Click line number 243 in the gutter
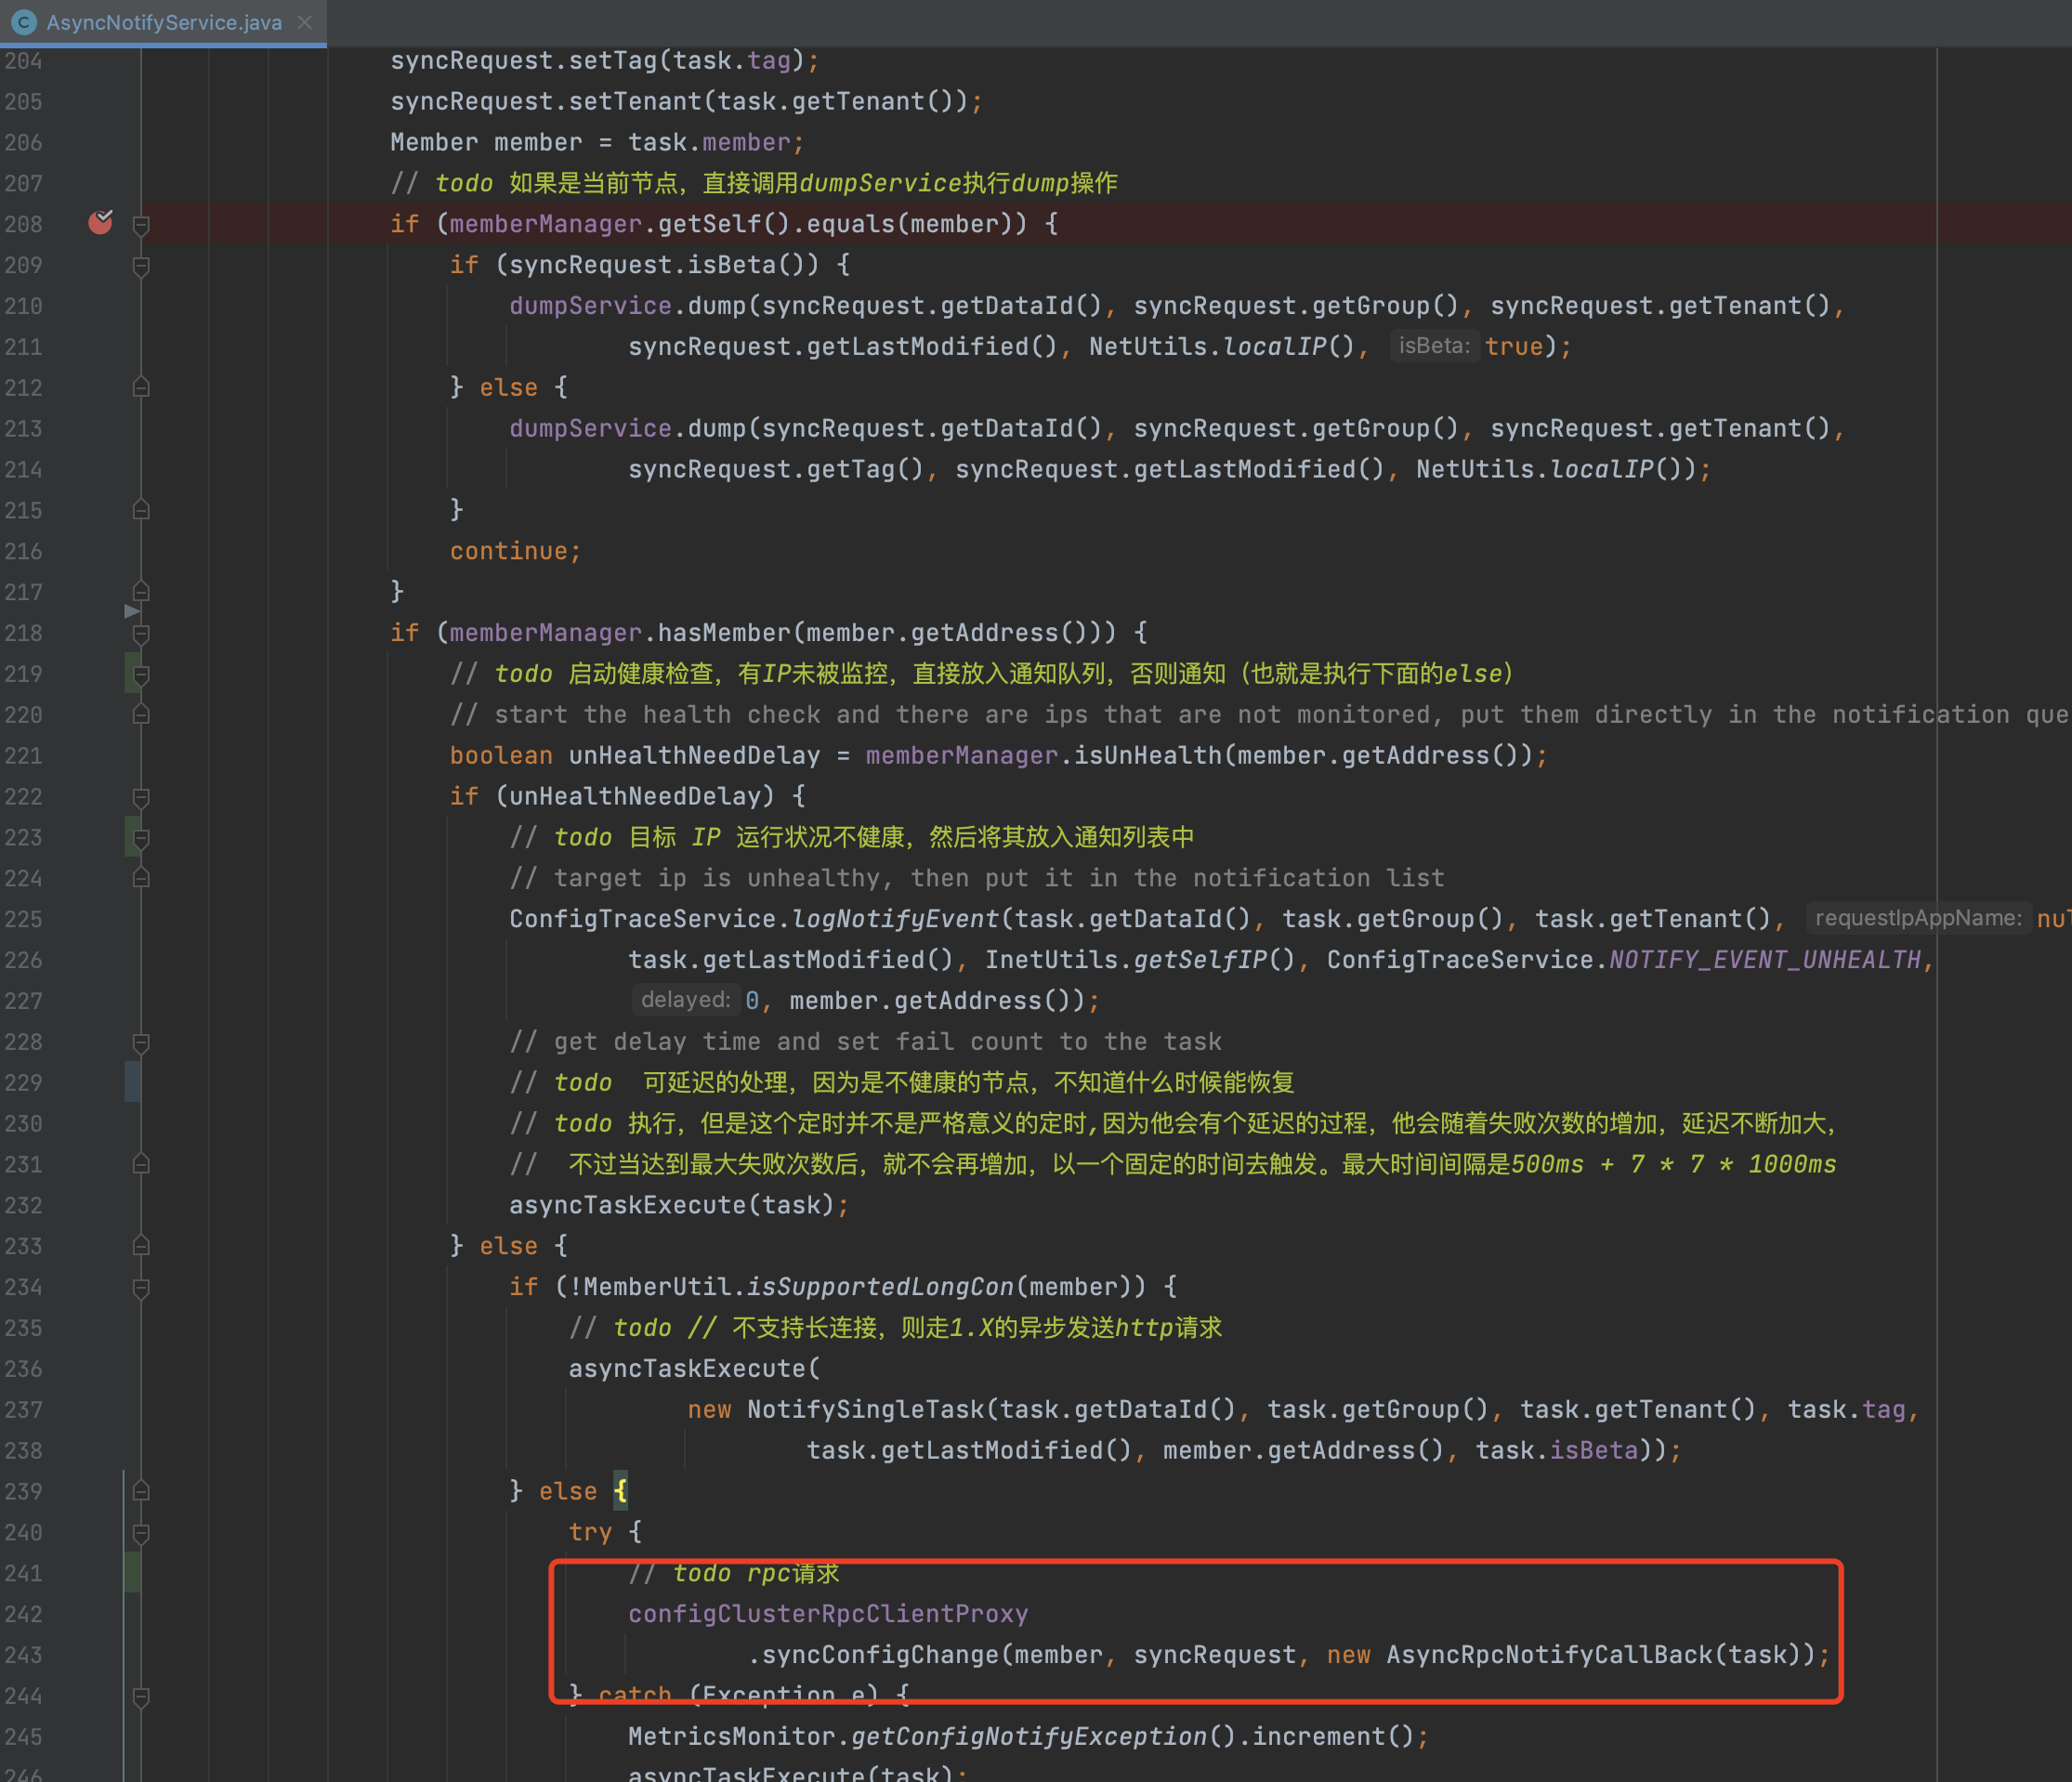The height and width of the screenshot is (1782, 2072). [23, 1655]
